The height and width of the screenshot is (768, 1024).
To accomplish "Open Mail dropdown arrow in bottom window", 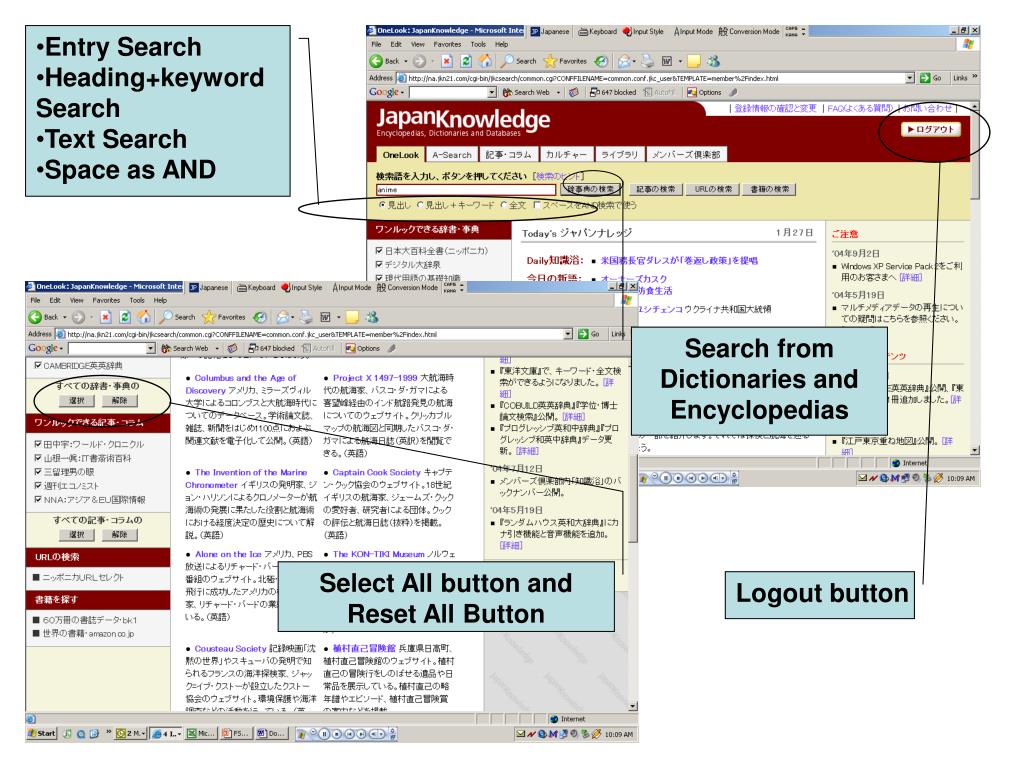I will (x=293, y=317).
